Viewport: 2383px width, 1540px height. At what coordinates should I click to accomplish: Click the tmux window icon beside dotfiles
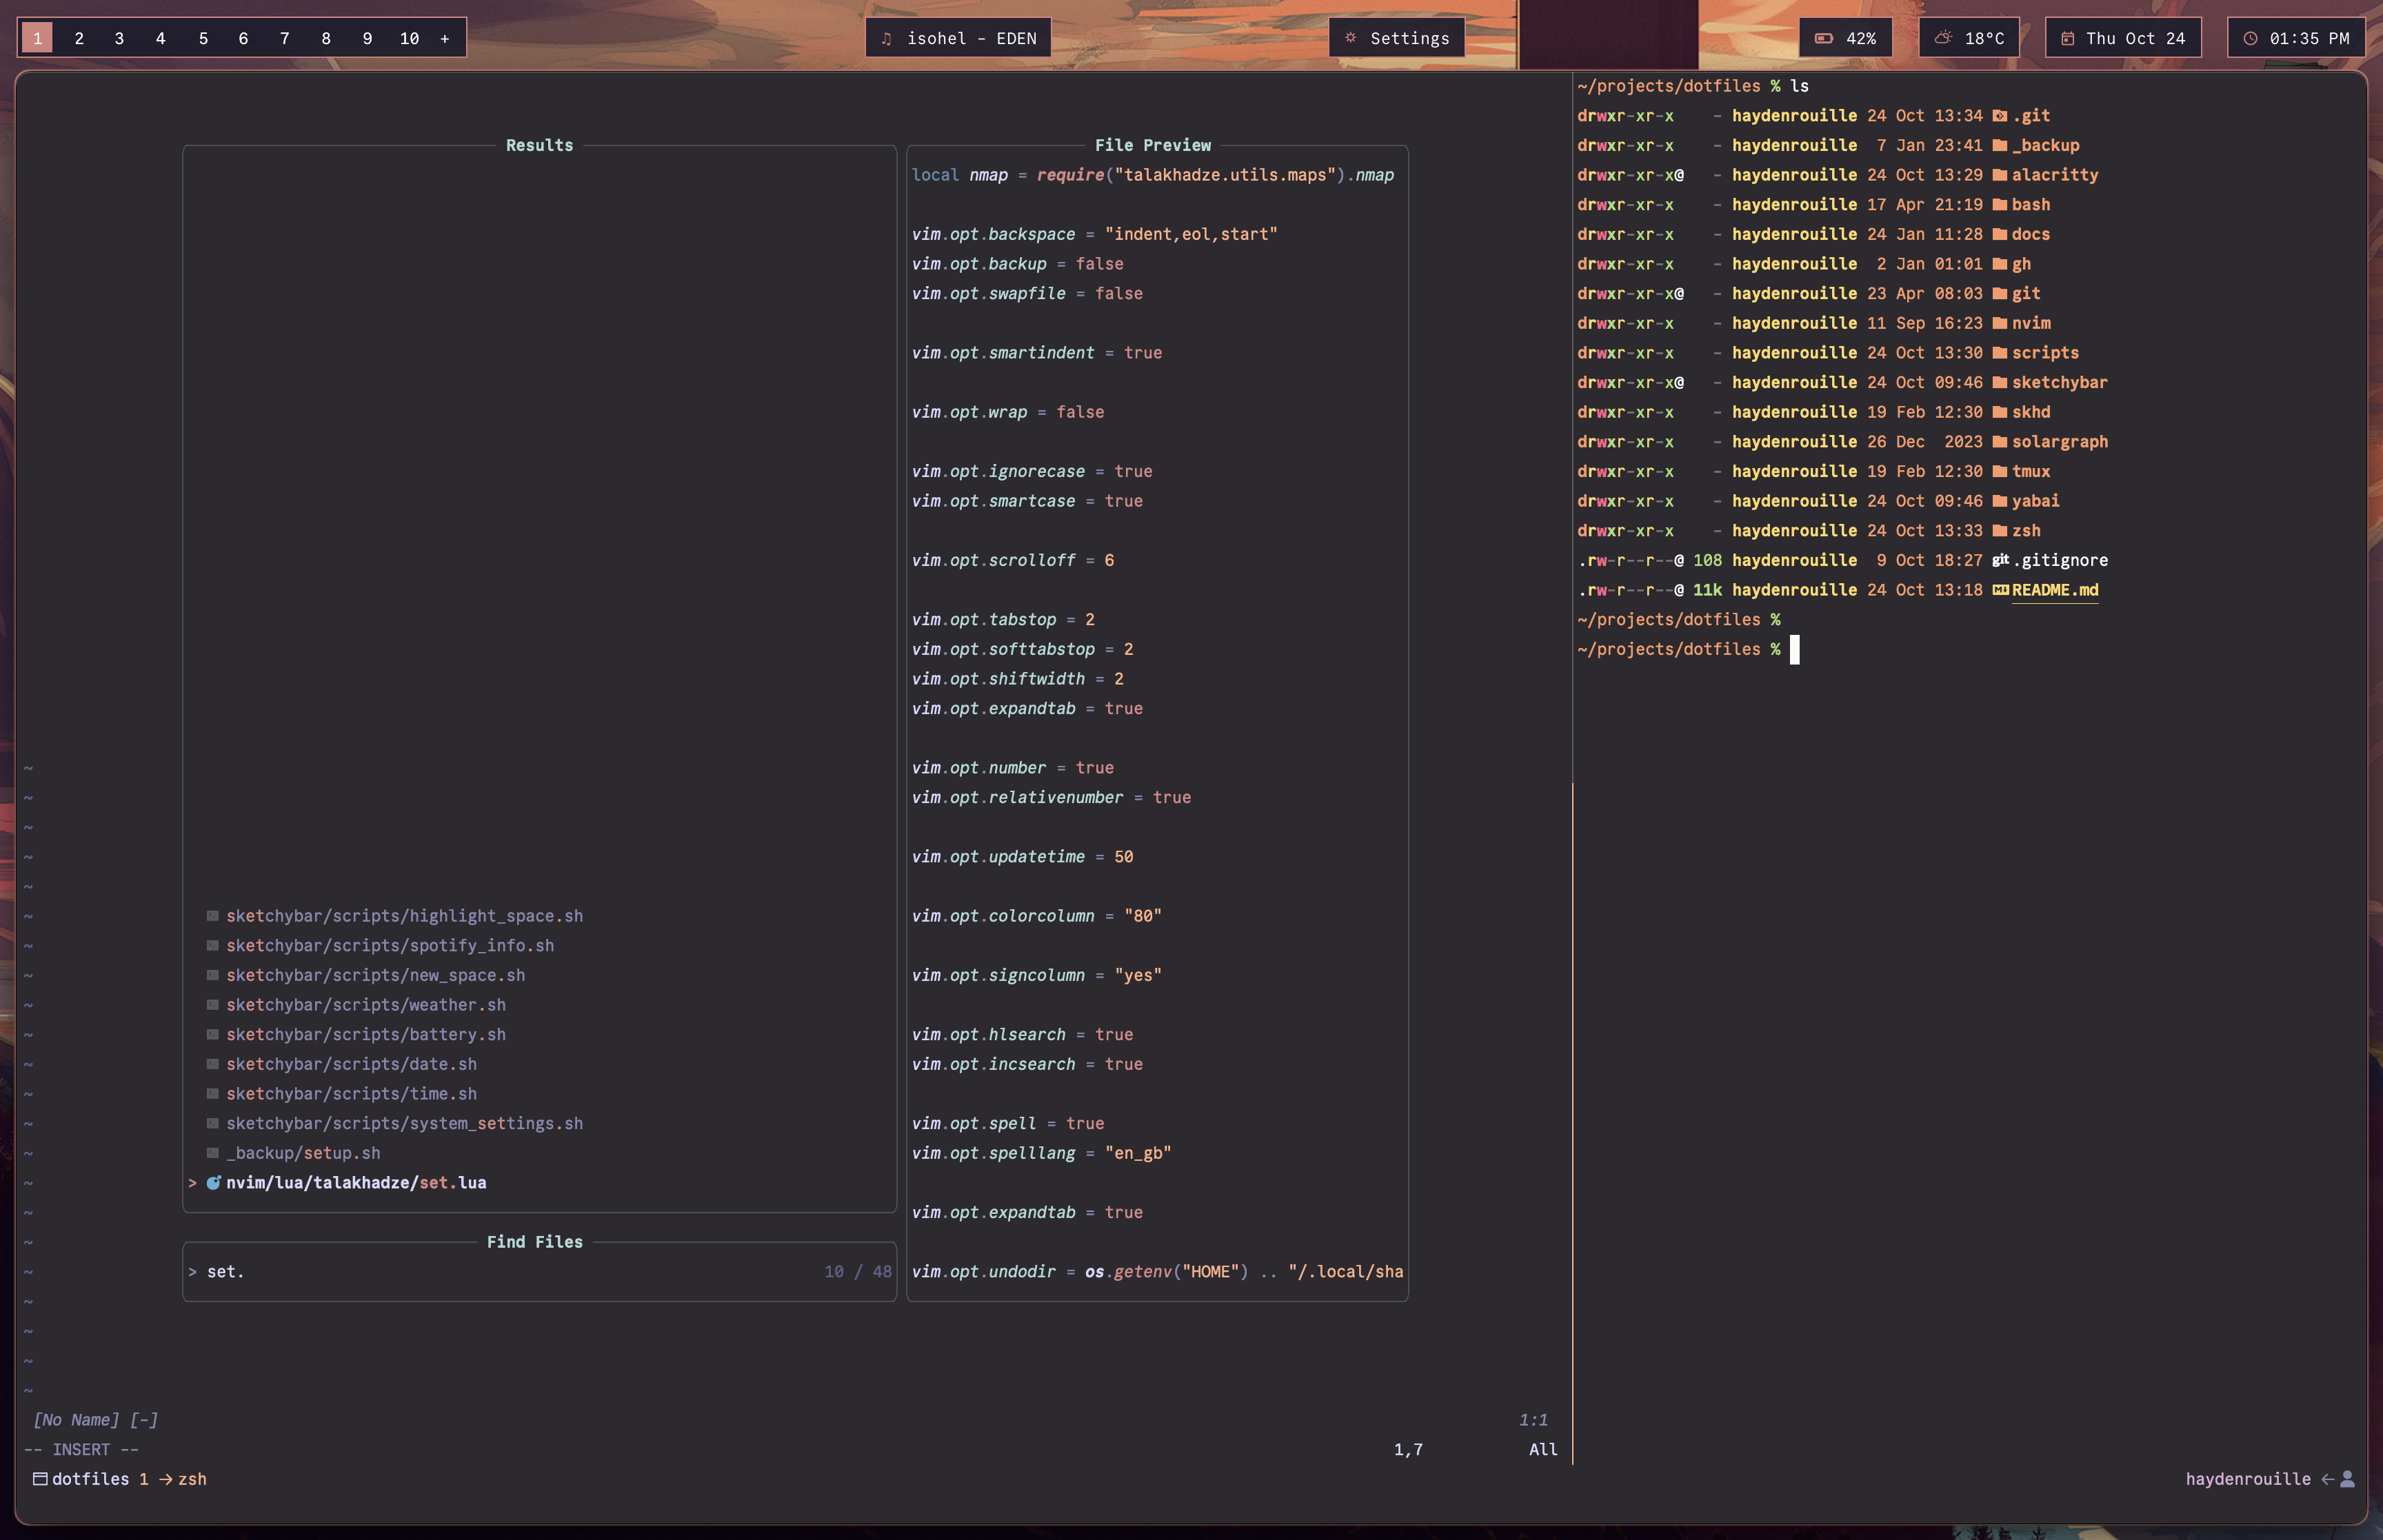point(40,1479)
